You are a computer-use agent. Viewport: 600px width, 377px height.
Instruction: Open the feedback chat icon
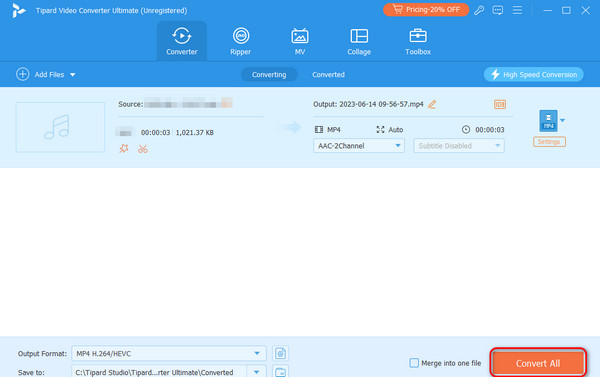[497, 10]
